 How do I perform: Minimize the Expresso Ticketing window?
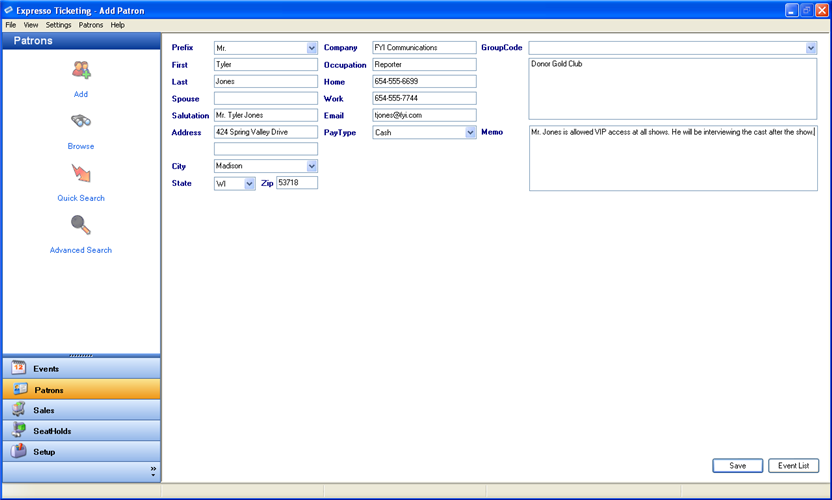click(x=791, y=10)
